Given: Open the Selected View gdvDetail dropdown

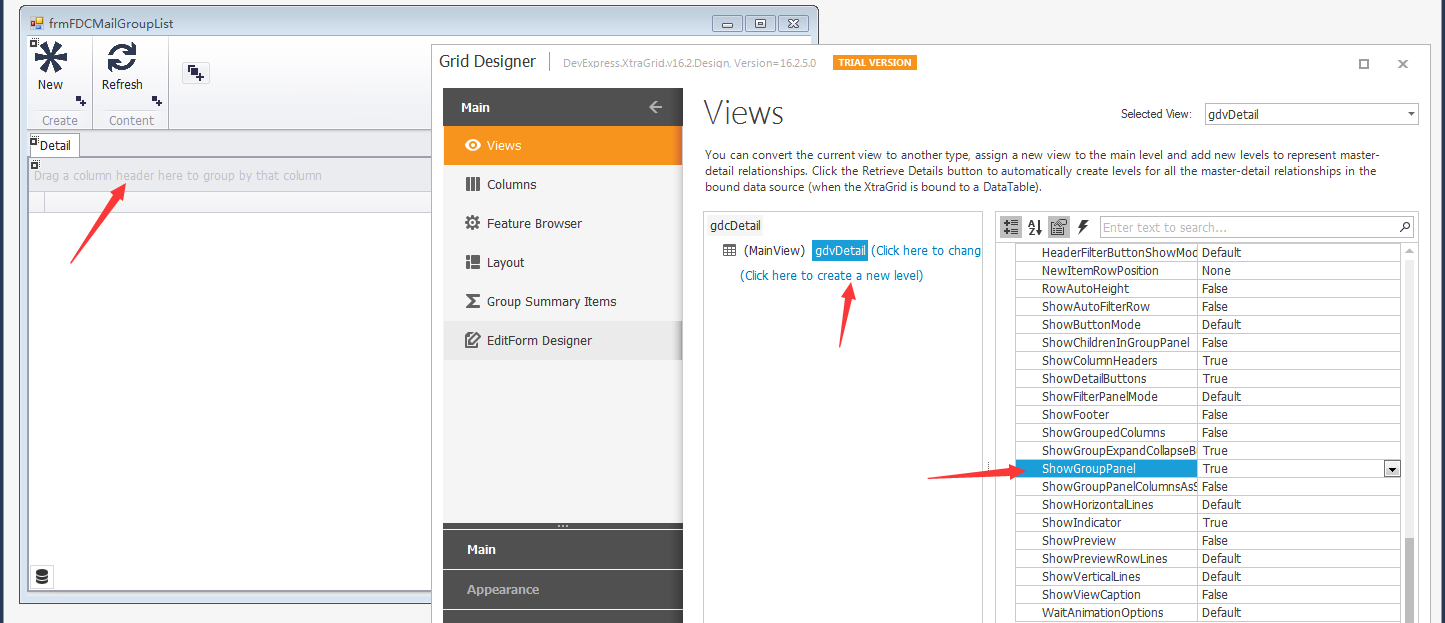Looking at the screenshot, I should coord(1411,114).
